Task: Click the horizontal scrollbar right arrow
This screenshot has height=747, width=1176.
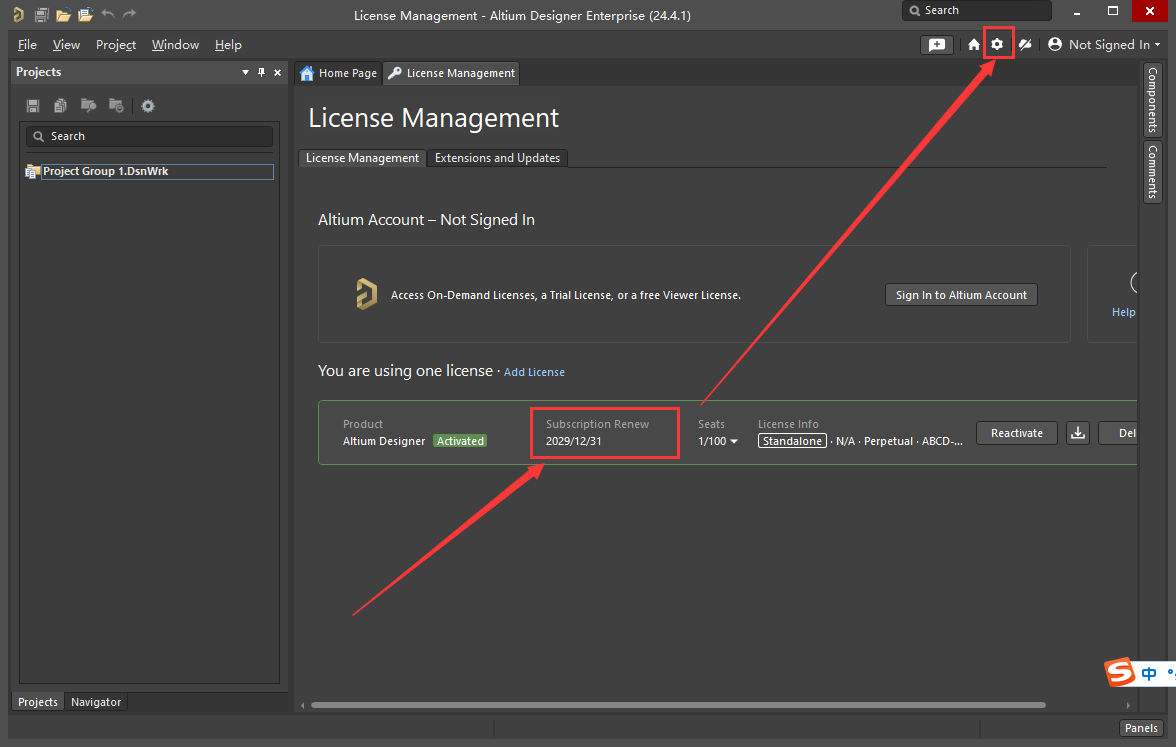Action: click(1128, 705)
